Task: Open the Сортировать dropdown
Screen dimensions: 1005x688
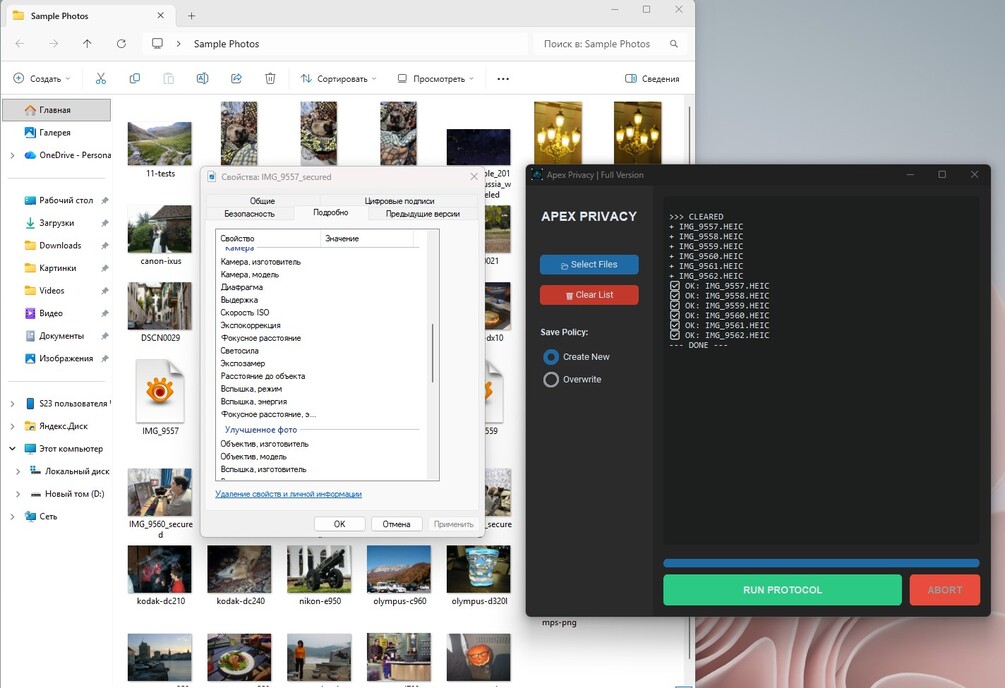Action: (x=338, y=78)
